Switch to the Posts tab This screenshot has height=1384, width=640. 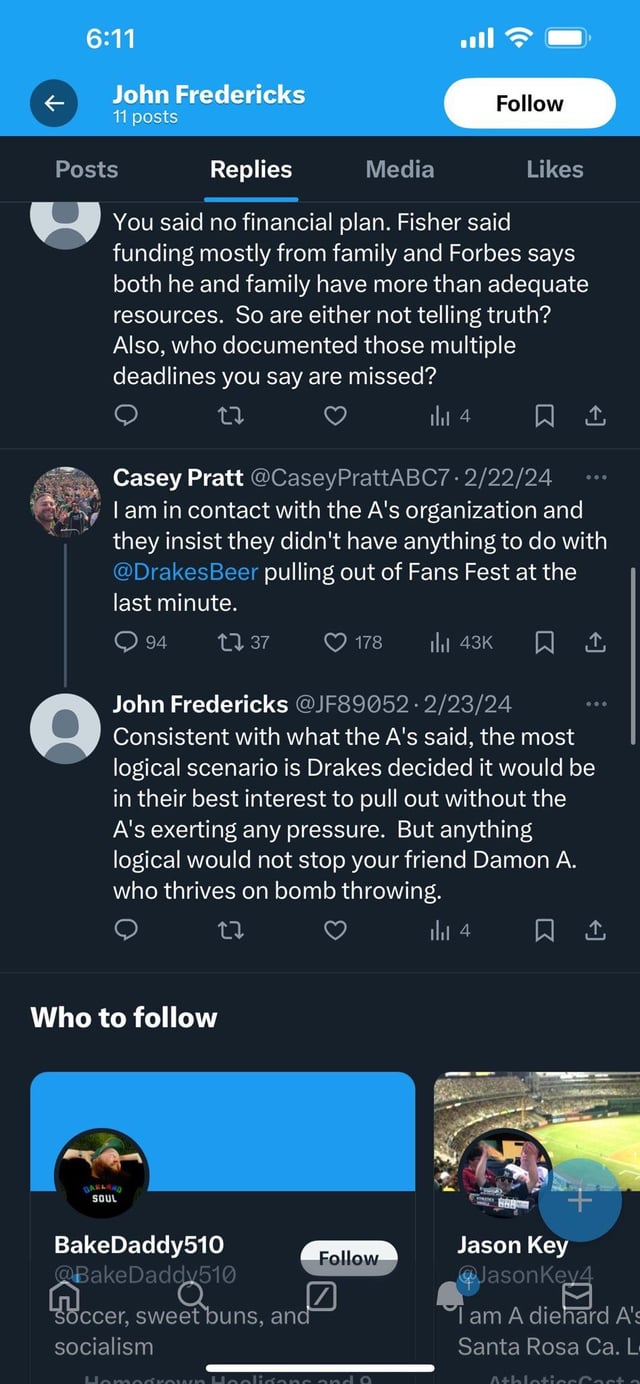pyautogui.click(x=86, y=169)
